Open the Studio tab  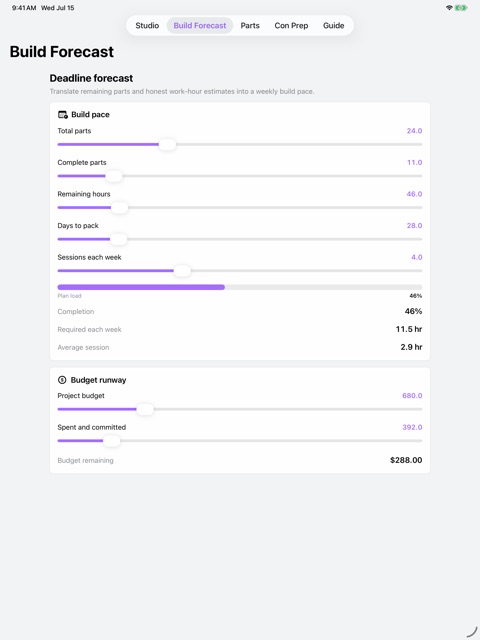coord(147,25)
